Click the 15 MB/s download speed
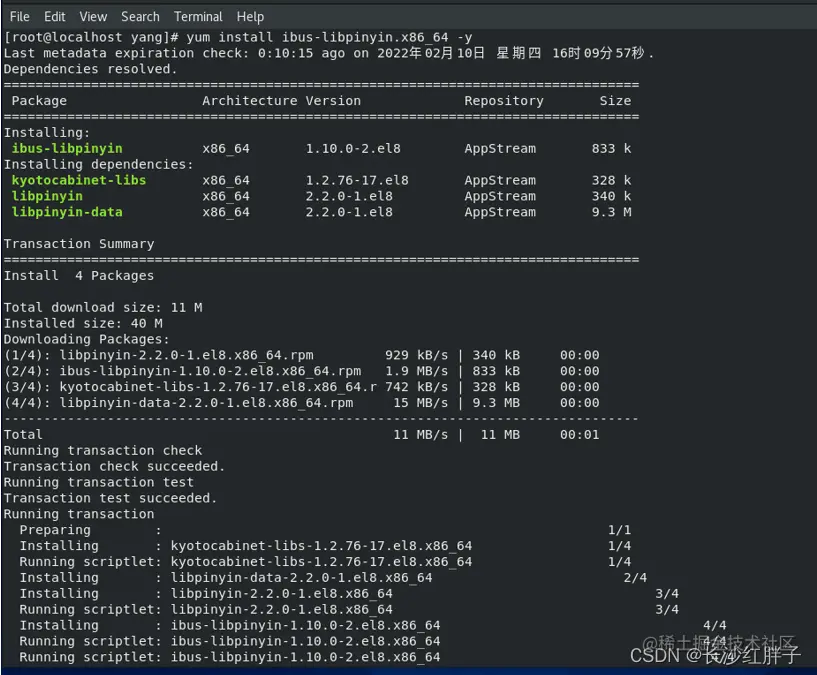 coord(420,403)
